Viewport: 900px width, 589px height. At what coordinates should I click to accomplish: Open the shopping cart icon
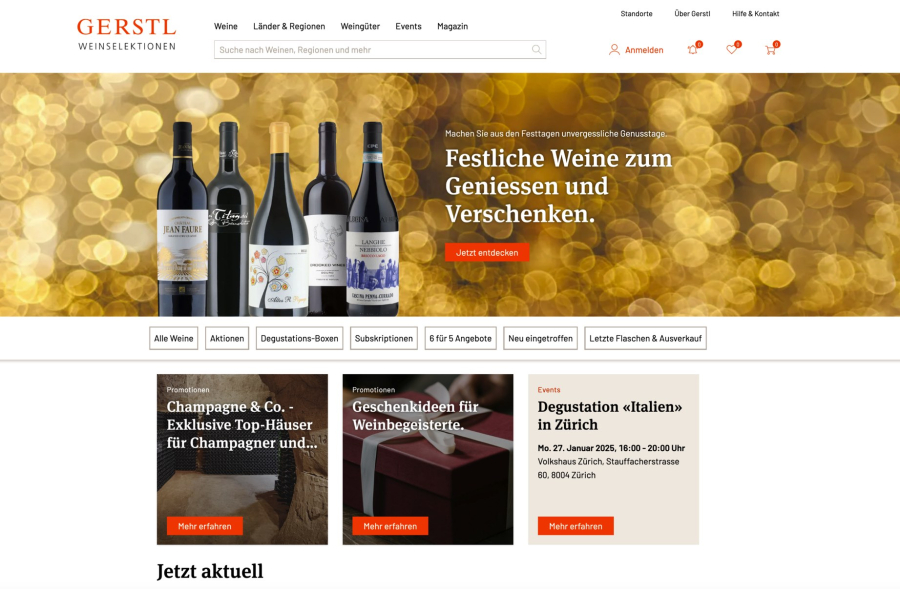pyautogui.click(x=771, y=49)
